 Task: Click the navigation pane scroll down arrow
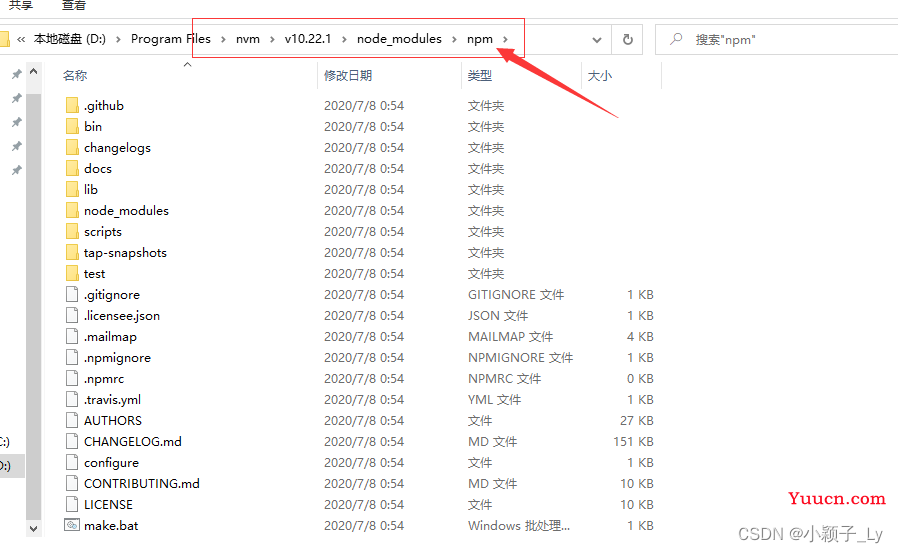[x=33, y=528]
